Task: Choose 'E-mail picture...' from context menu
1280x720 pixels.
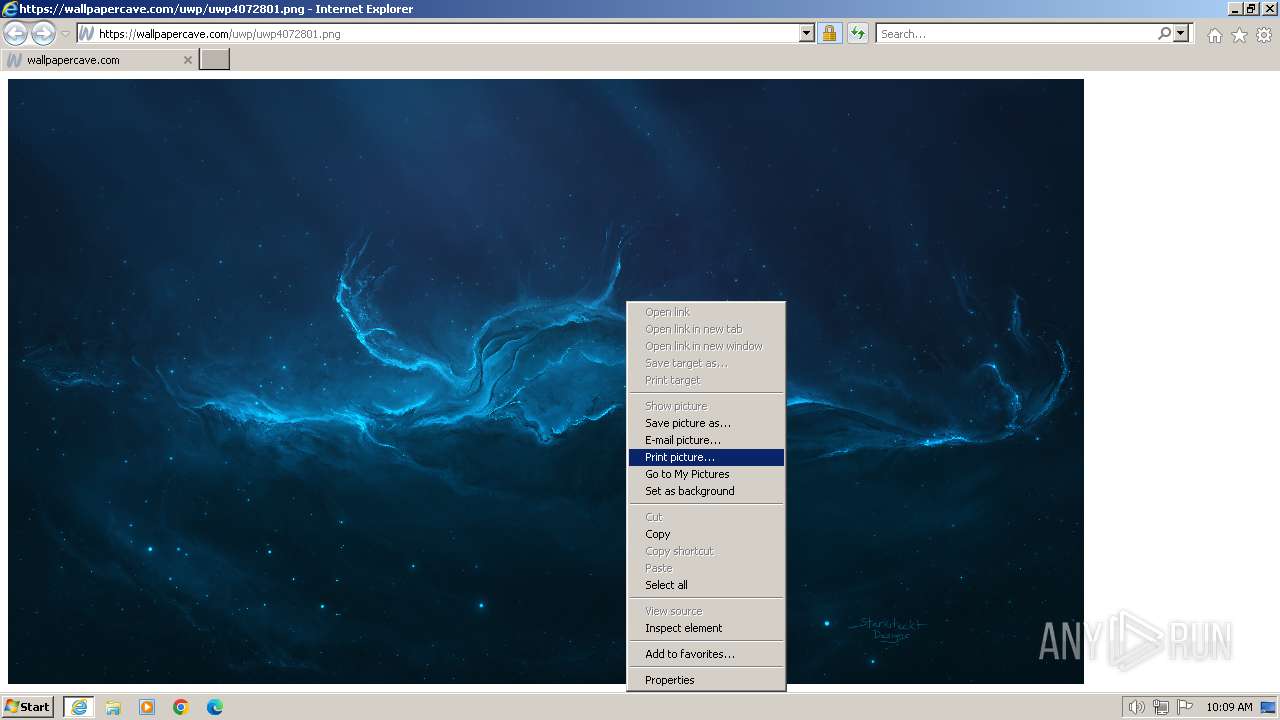Action: tap(706, 440)
